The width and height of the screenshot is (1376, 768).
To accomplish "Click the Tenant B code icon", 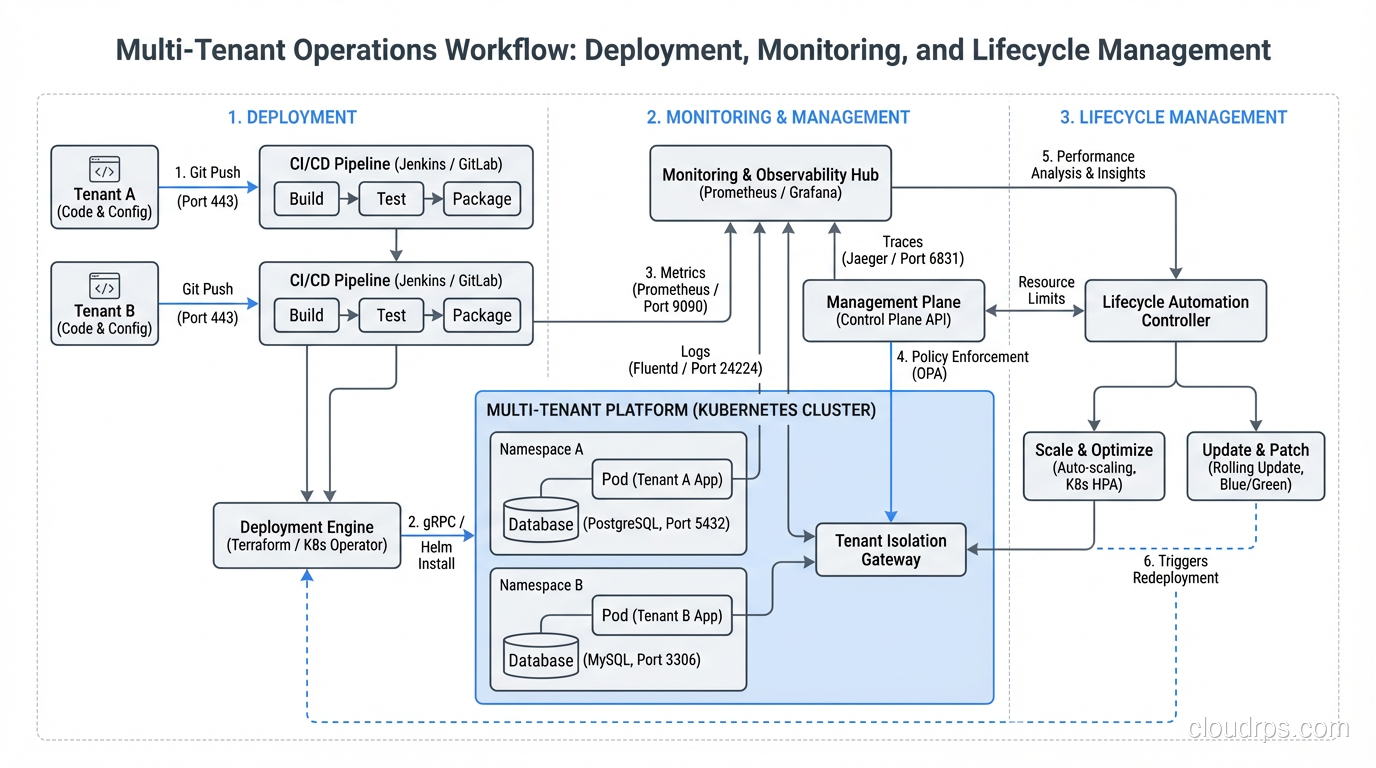I will tap(104, 286).
